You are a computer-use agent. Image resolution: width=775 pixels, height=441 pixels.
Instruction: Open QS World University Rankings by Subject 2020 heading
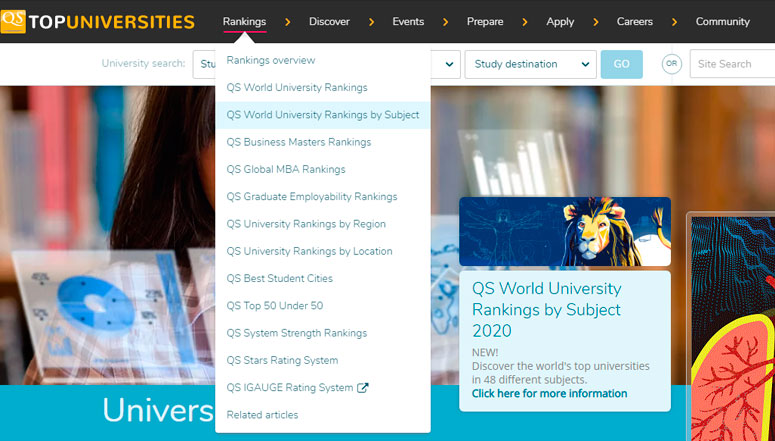(547, 309)
